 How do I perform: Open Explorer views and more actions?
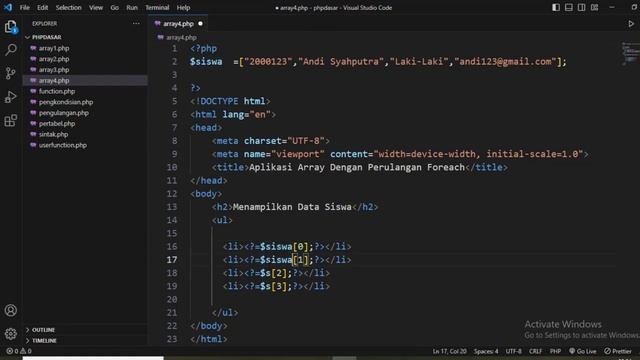[x=136, y=24]
